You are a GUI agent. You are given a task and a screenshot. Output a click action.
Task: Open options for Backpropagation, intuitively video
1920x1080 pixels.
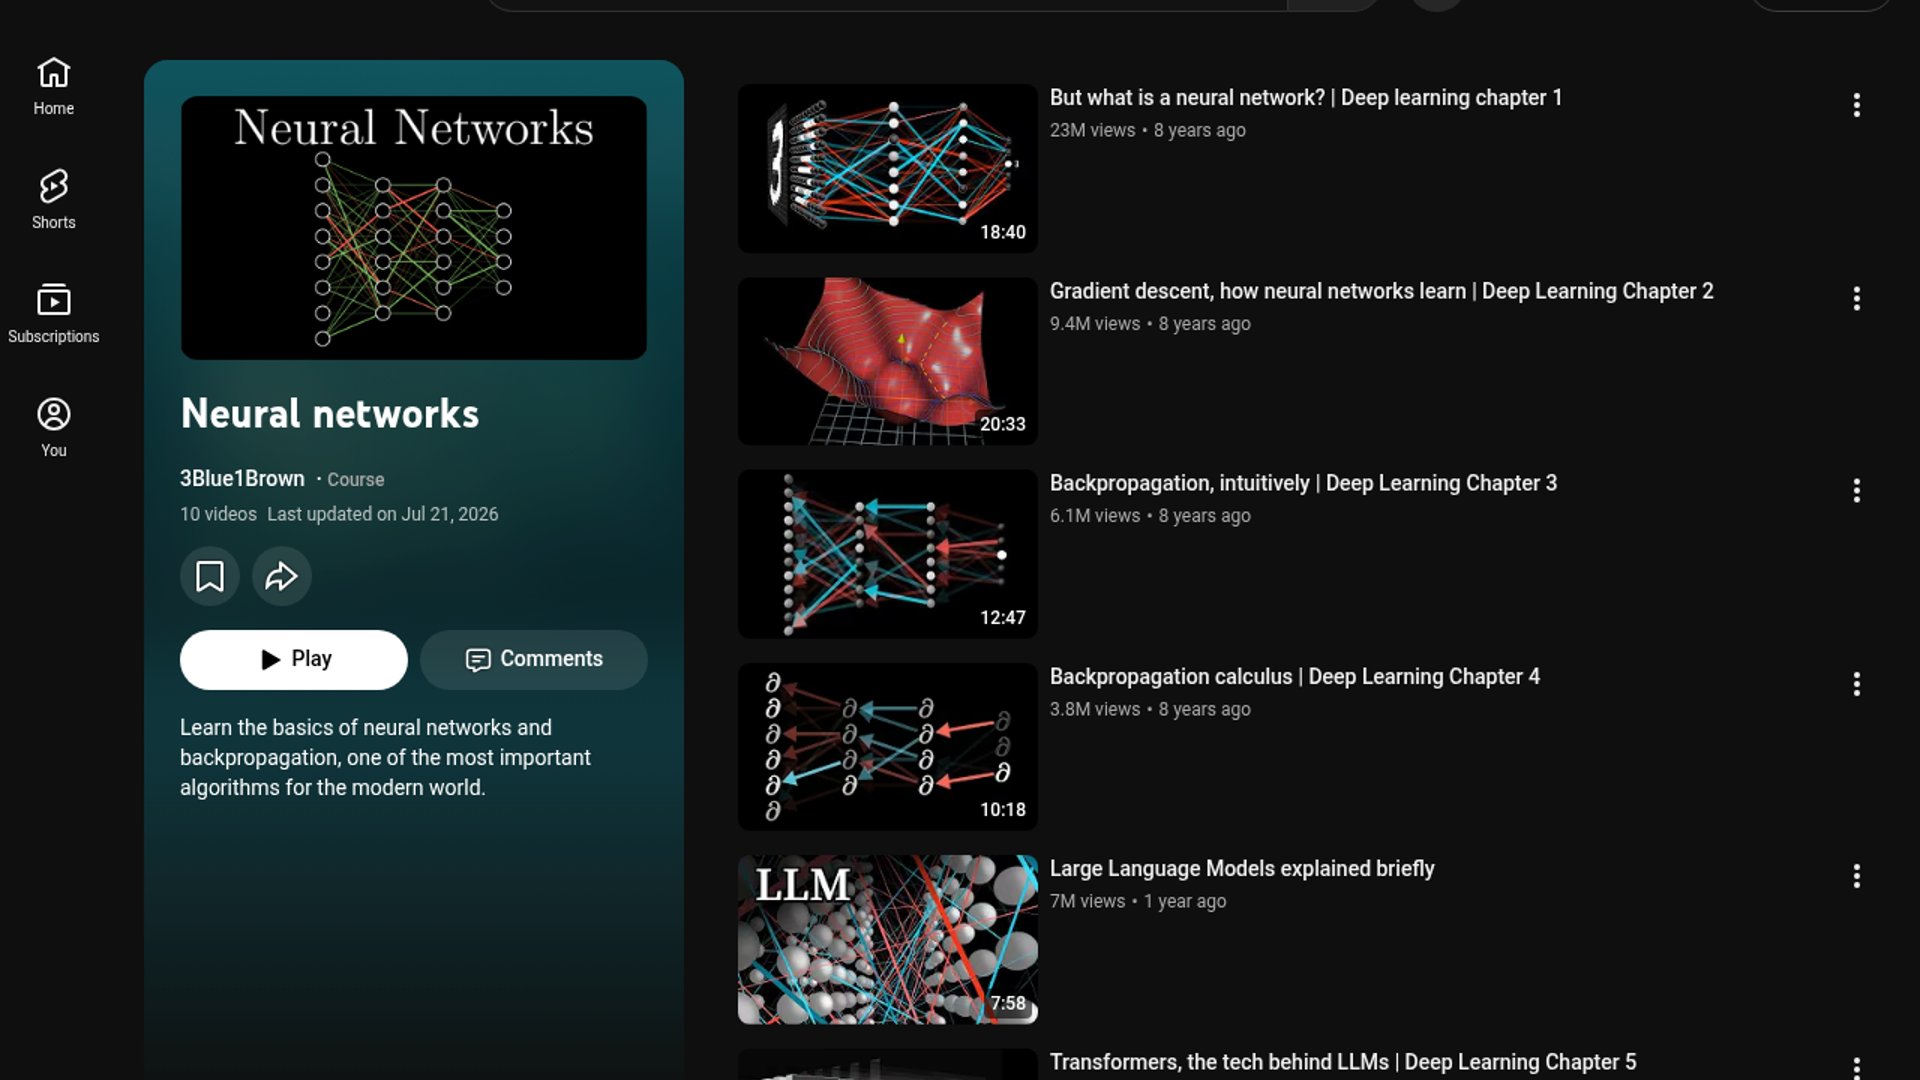1857,490
